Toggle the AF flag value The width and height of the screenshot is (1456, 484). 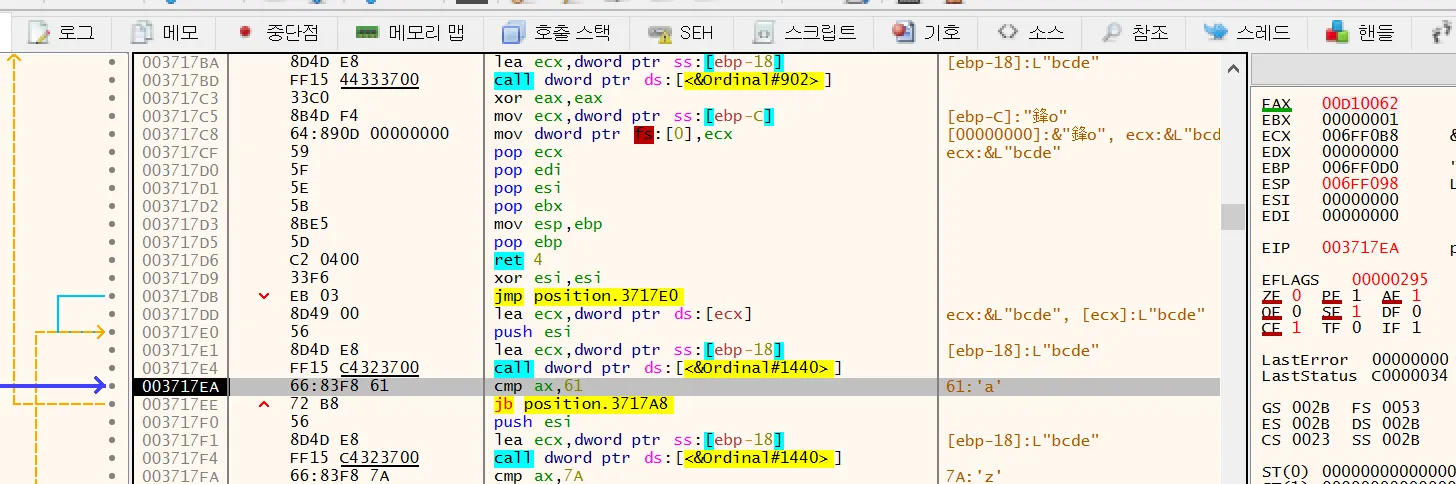click(x=1416, y=296)
